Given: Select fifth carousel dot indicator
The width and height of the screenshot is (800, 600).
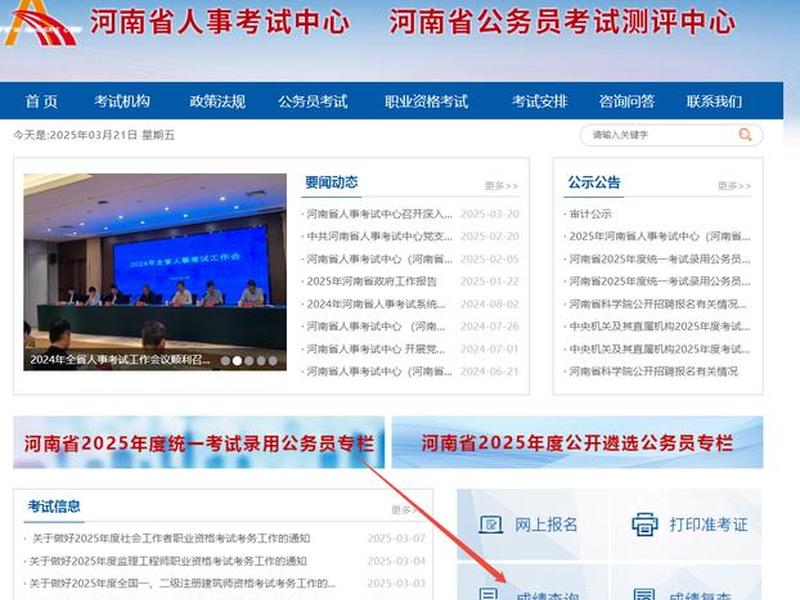Looking at the screenshot, I should 273,361.
